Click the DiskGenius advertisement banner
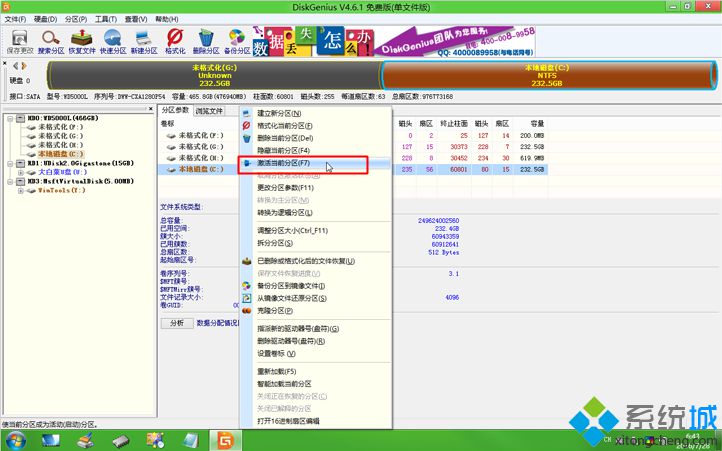Image resolution: width=722 pixels, height=451 pixels. pyautogui.click(x=394, y=41)
